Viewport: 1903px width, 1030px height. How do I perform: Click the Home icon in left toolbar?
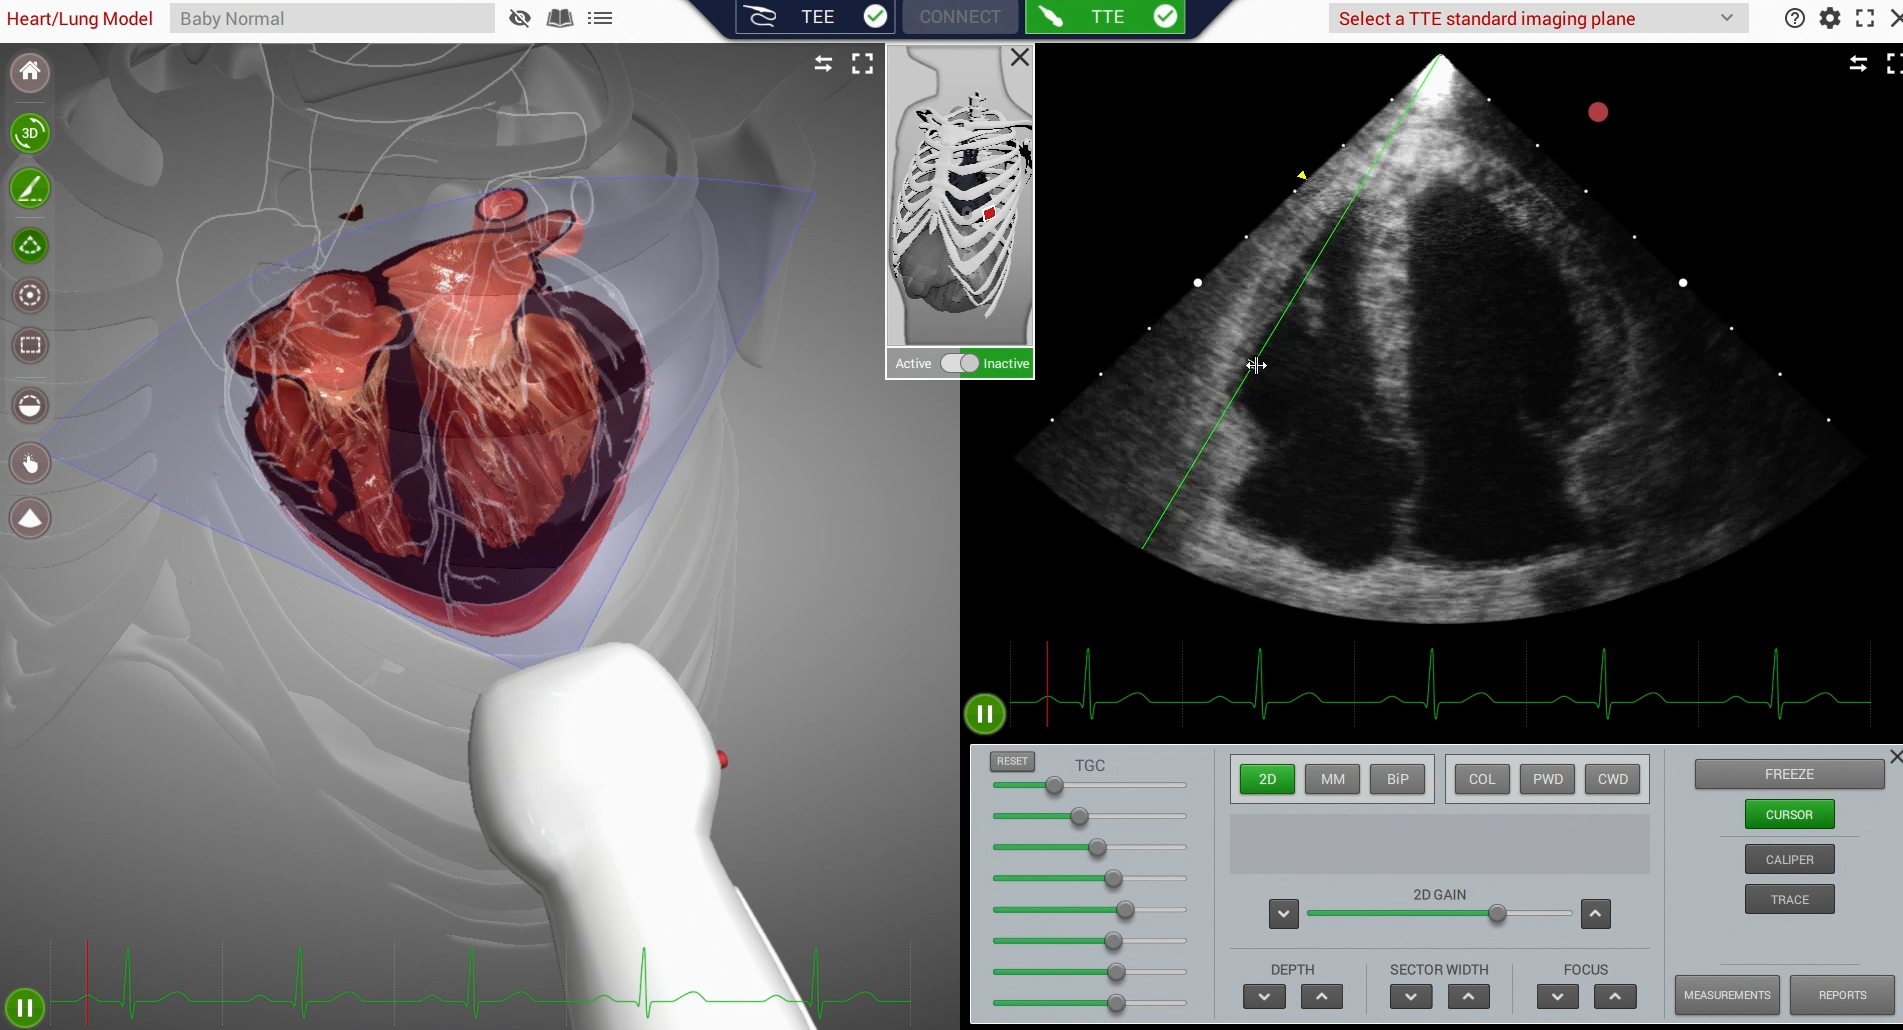pyautogui.click(x=30, y=72)
